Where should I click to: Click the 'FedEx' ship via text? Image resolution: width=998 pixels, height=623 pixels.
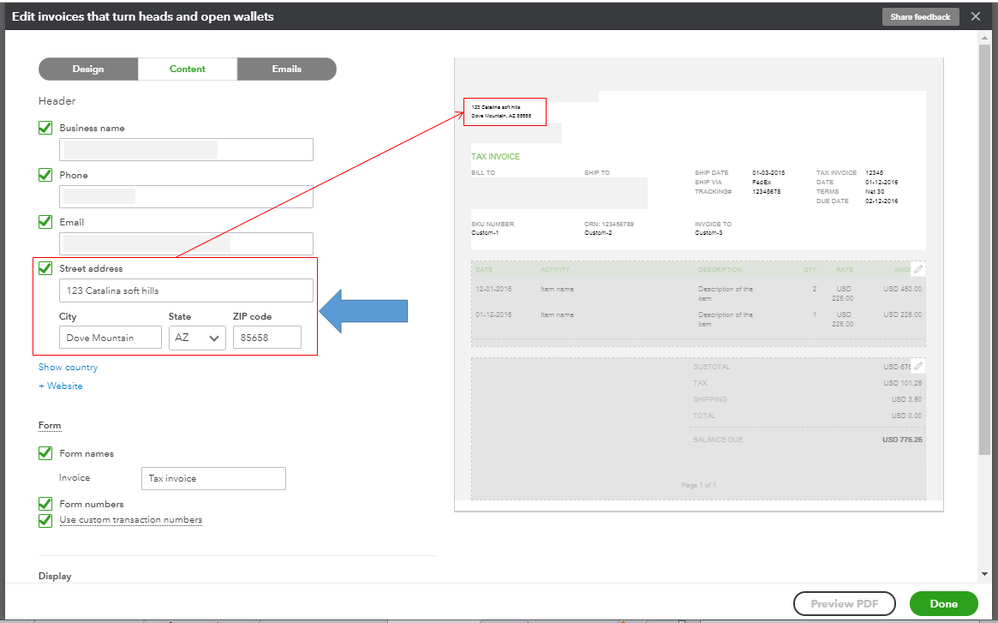tap(761, 182)
